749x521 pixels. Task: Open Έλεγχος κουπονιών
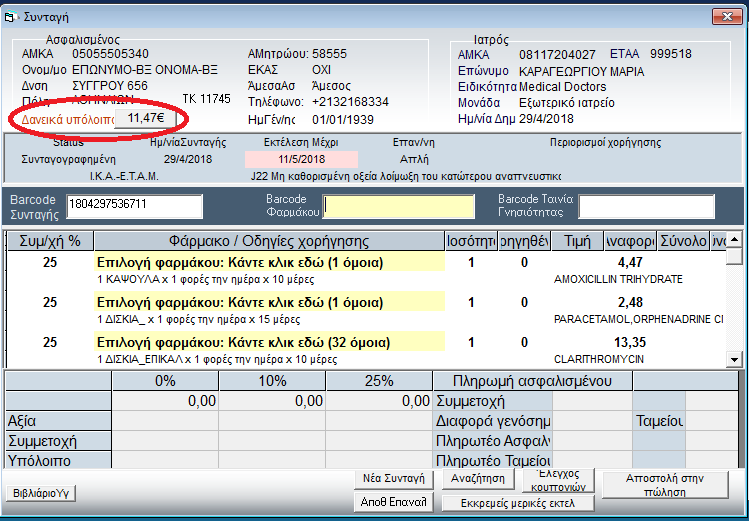click(558, 480)
